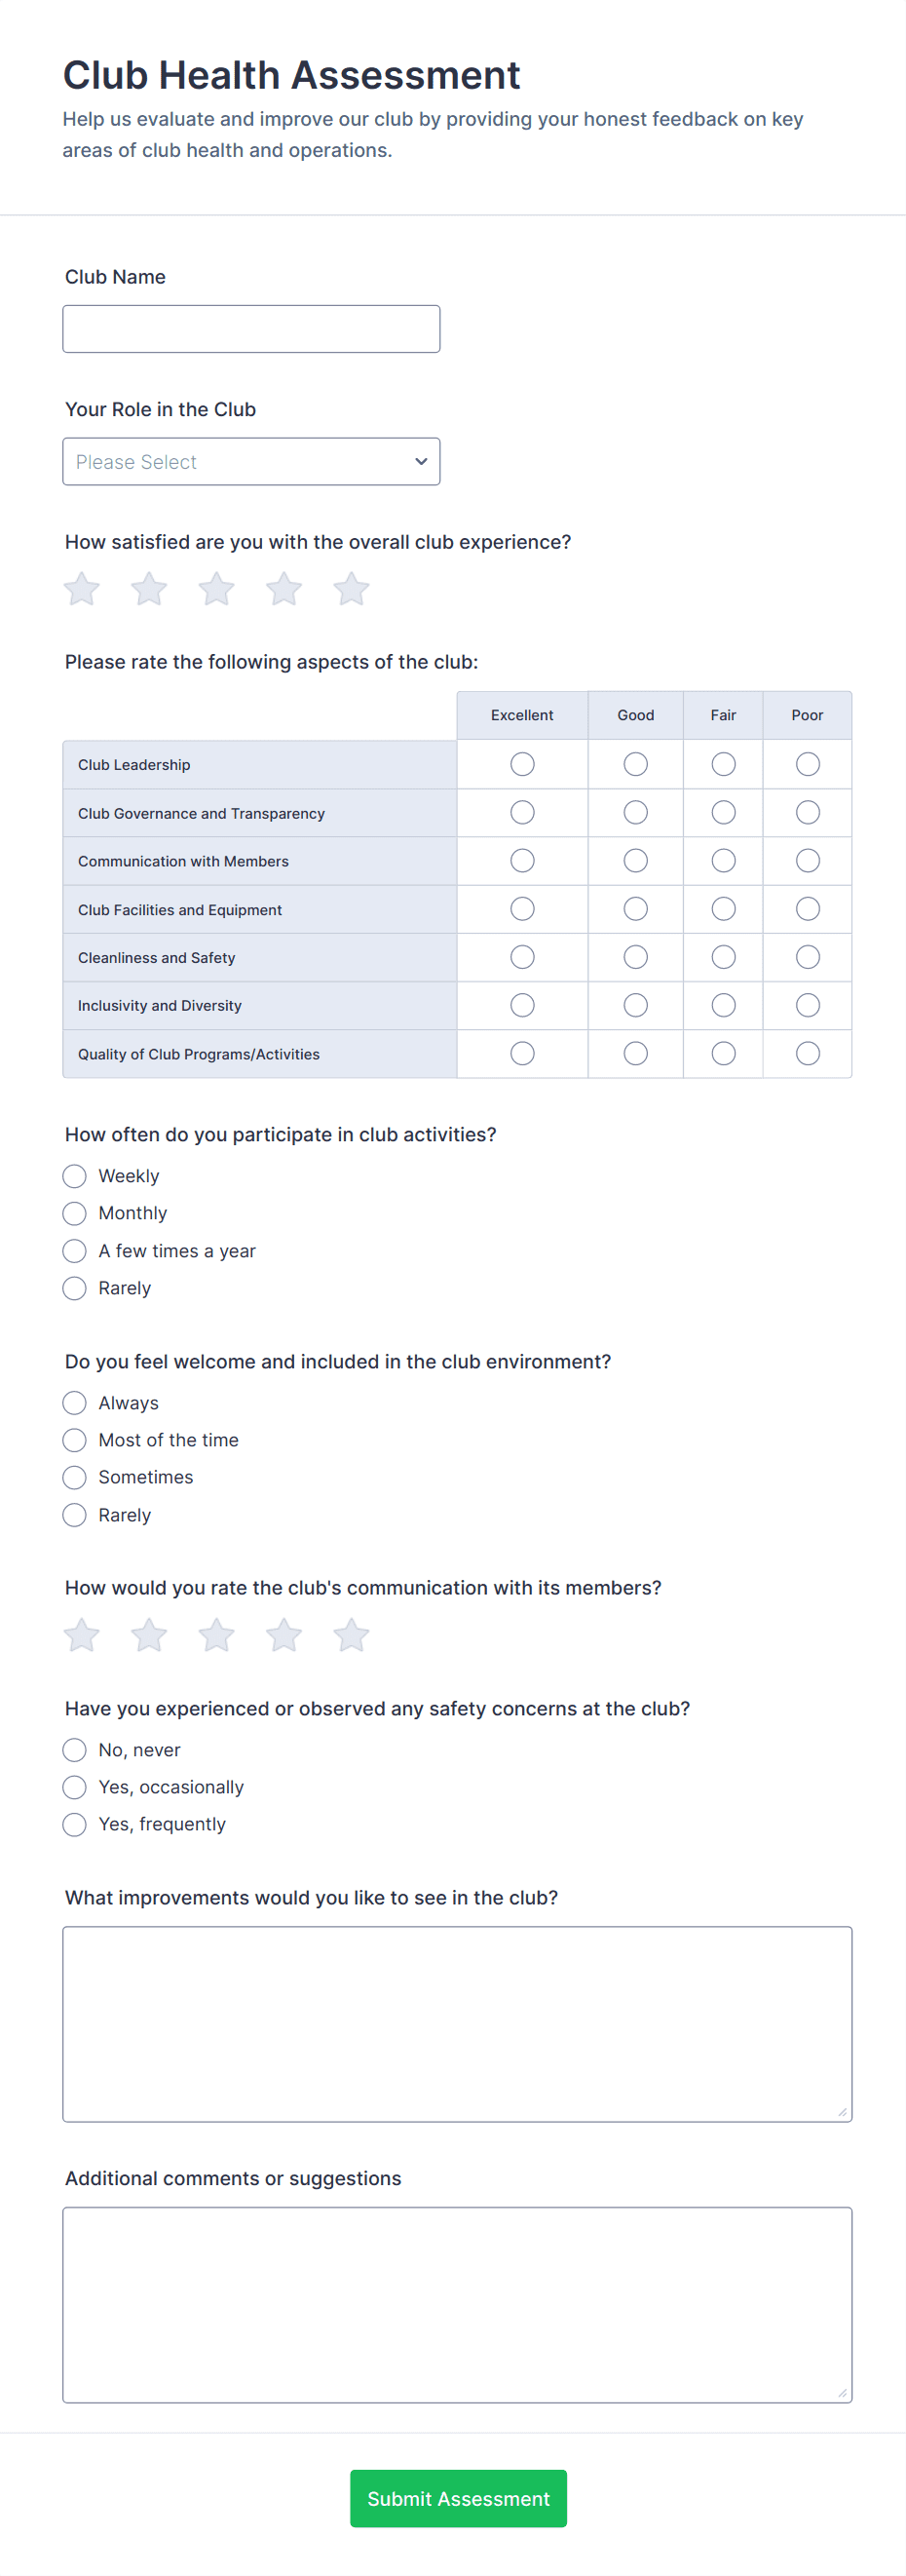Give overall club experience five stars
This screenshot has height=2576, width=906.
click(351, 589)
